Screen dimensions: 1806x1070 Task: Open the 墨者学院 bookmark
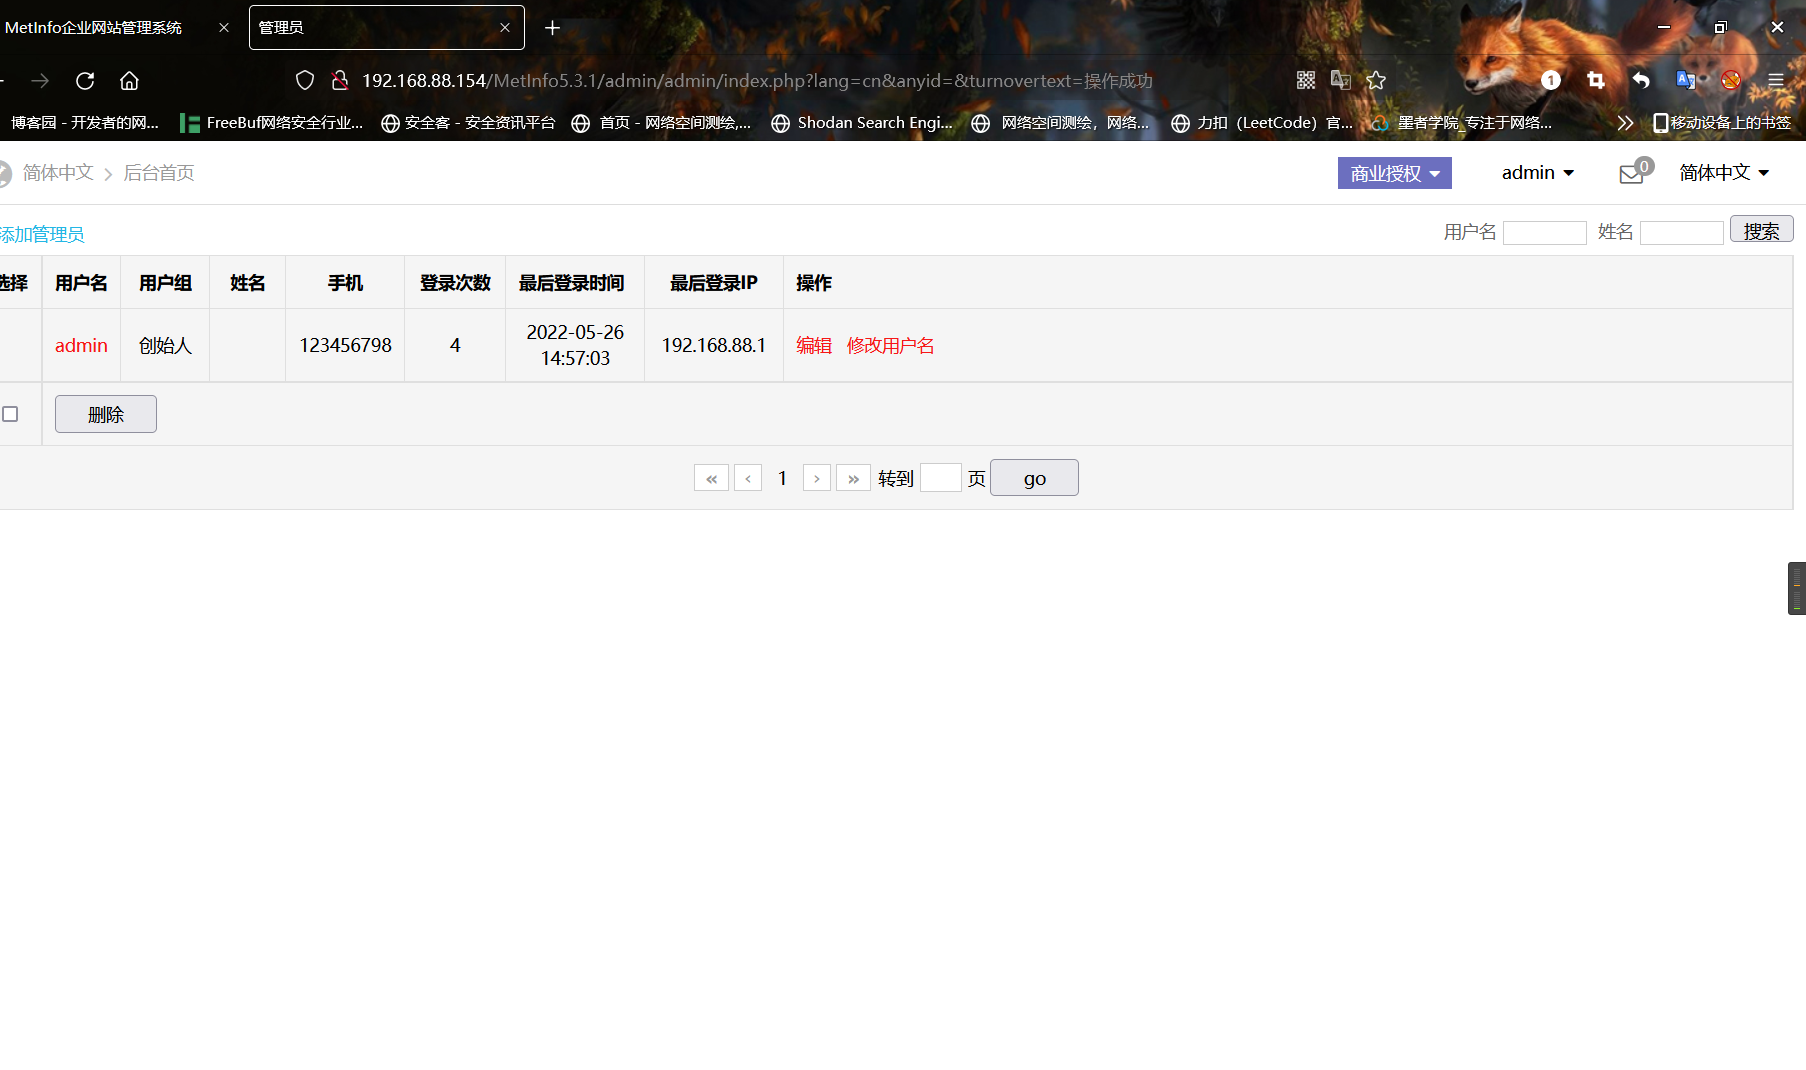(1462, 123)
